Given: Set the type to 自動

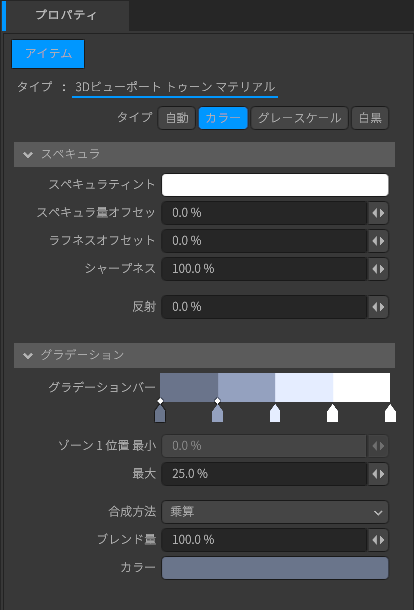Looking at the screenshot, I should pyautogui.click(x=177, y=118).
